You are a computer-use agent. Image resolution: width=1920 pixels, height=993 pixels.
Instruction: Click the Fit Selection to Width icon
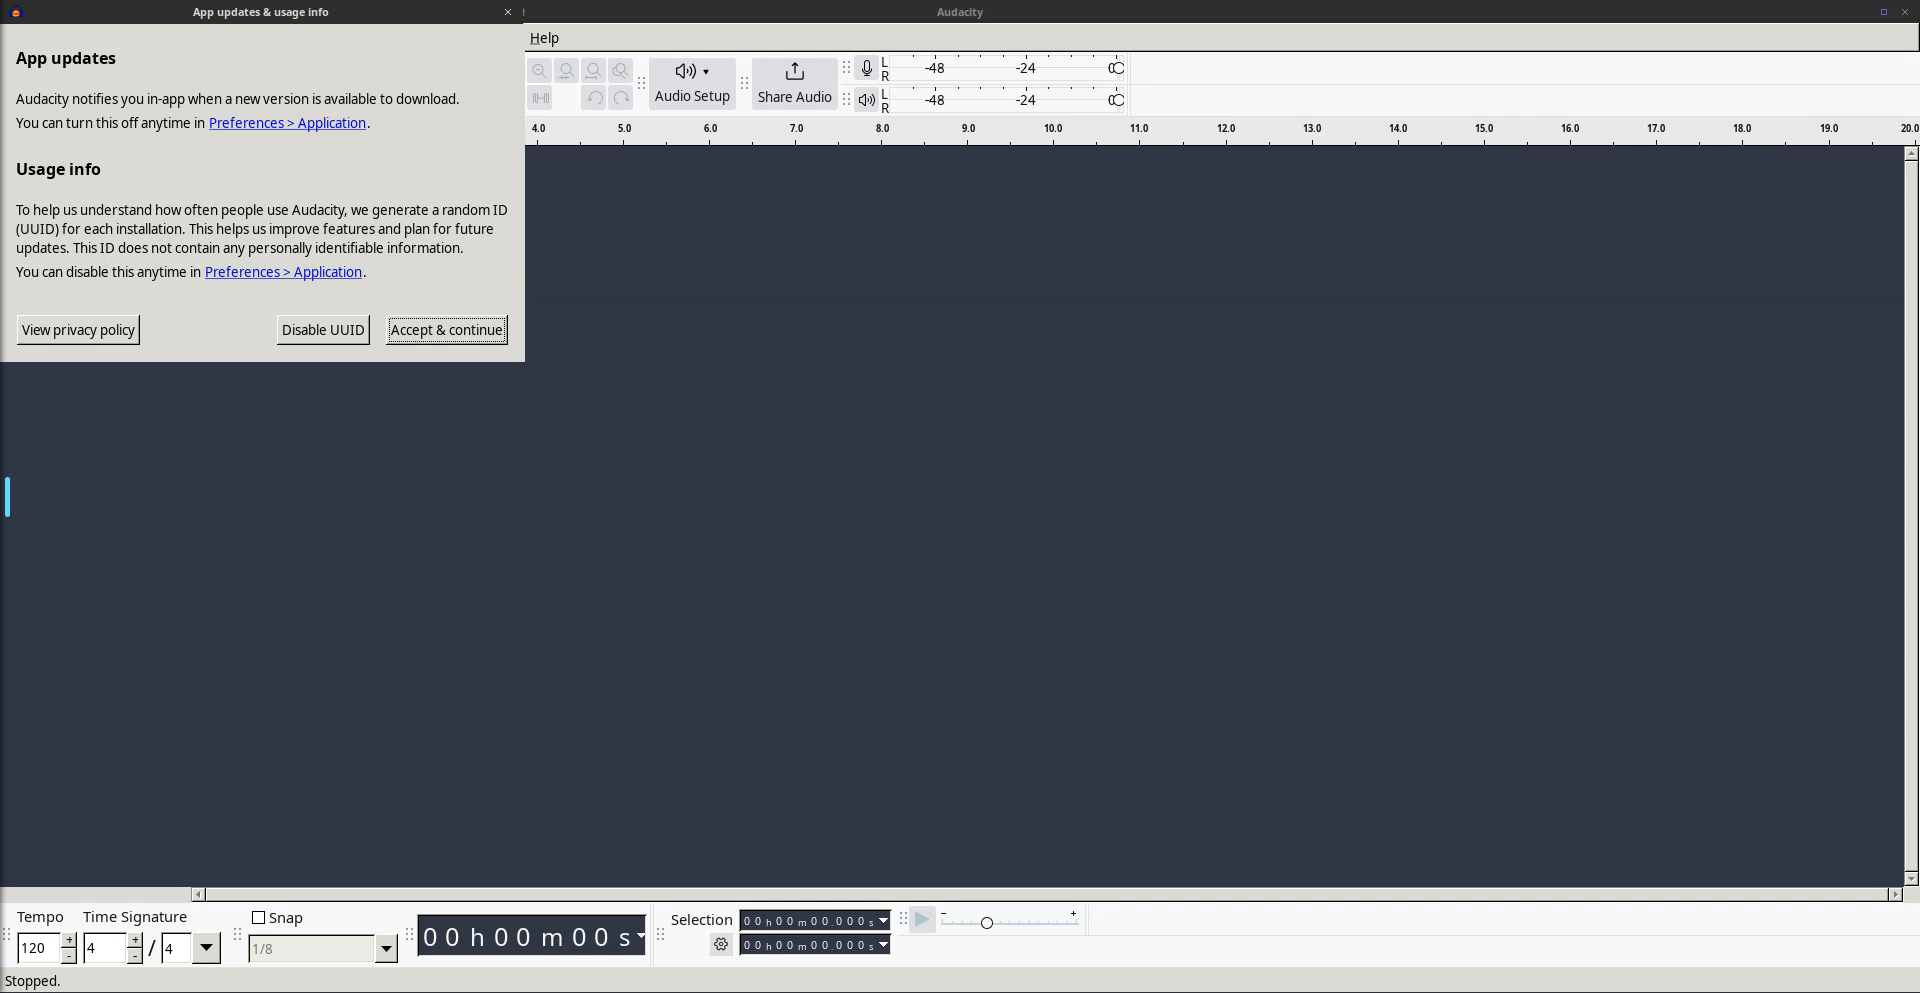pos(566,71)
